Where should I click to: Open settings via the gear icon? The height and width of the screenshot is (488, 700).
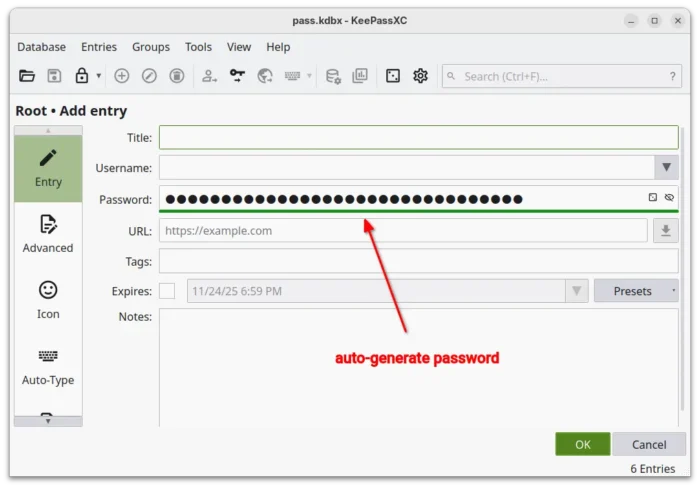click(x=420, y=76)
